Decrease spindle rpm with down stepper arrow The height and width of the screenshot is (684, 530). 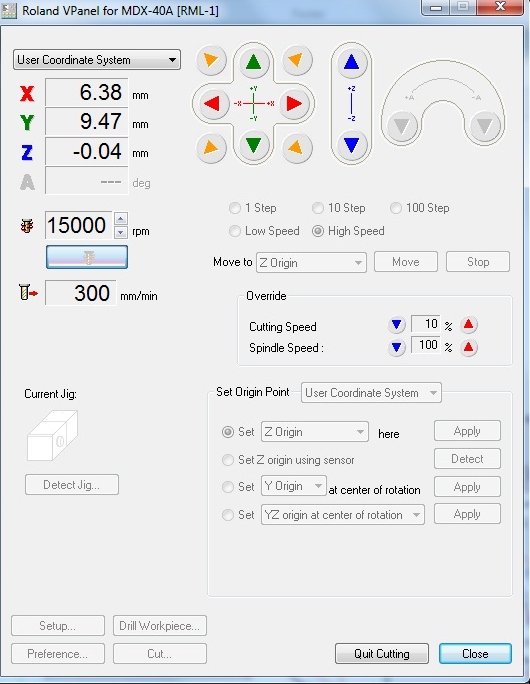tap(121, 232)
